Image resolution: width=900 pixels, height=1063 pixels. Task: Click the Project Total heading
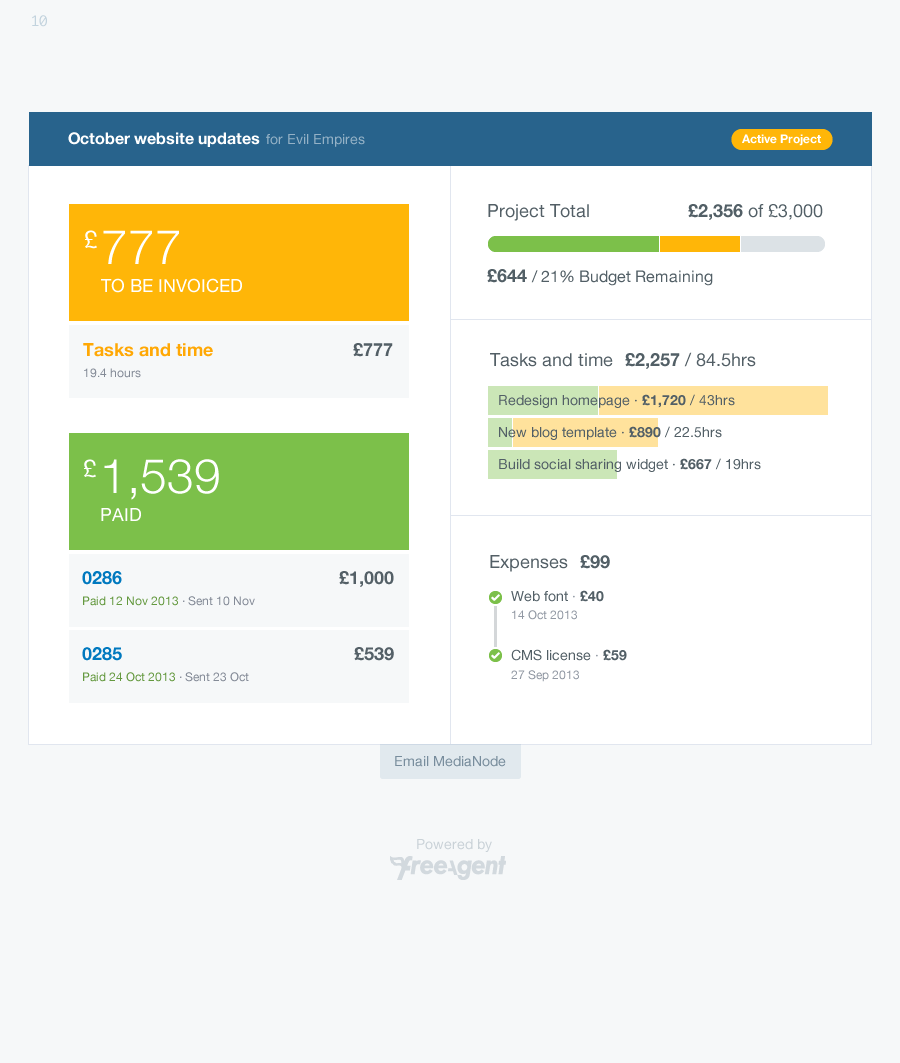click(538, 211)
